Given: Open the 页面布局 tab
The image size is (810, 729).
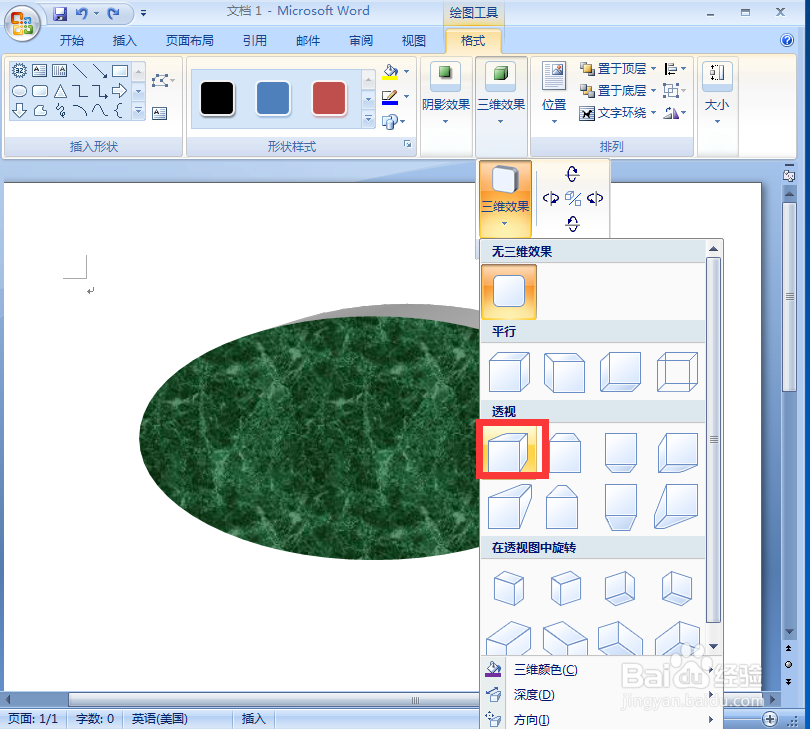Looking at the screenshot, I should pyautogui.click(x=190, y=41).
